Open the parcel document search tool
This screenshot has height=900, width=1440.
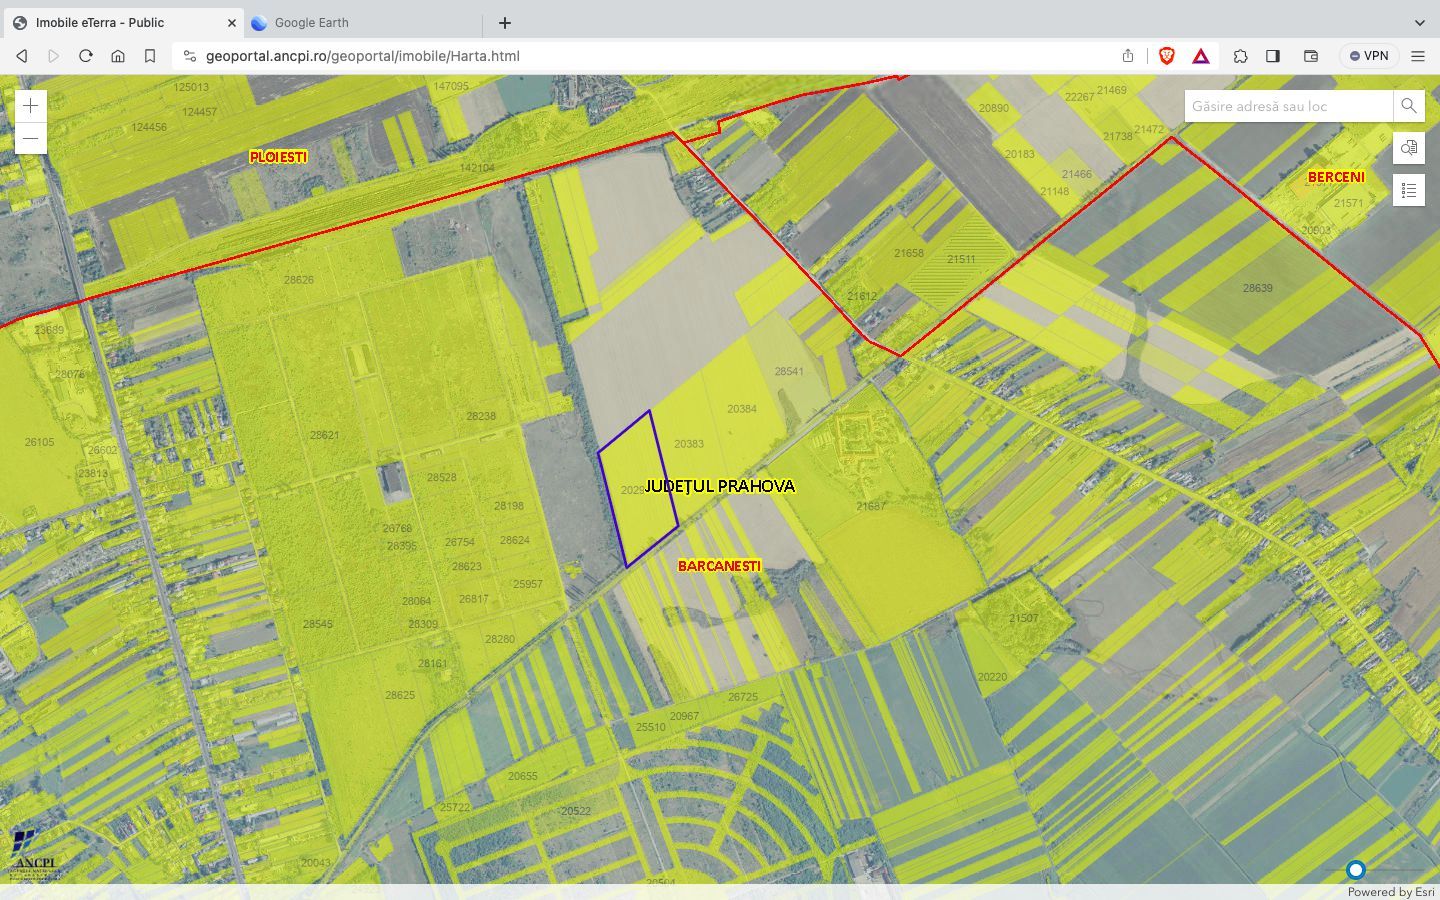coord(1409,148)
